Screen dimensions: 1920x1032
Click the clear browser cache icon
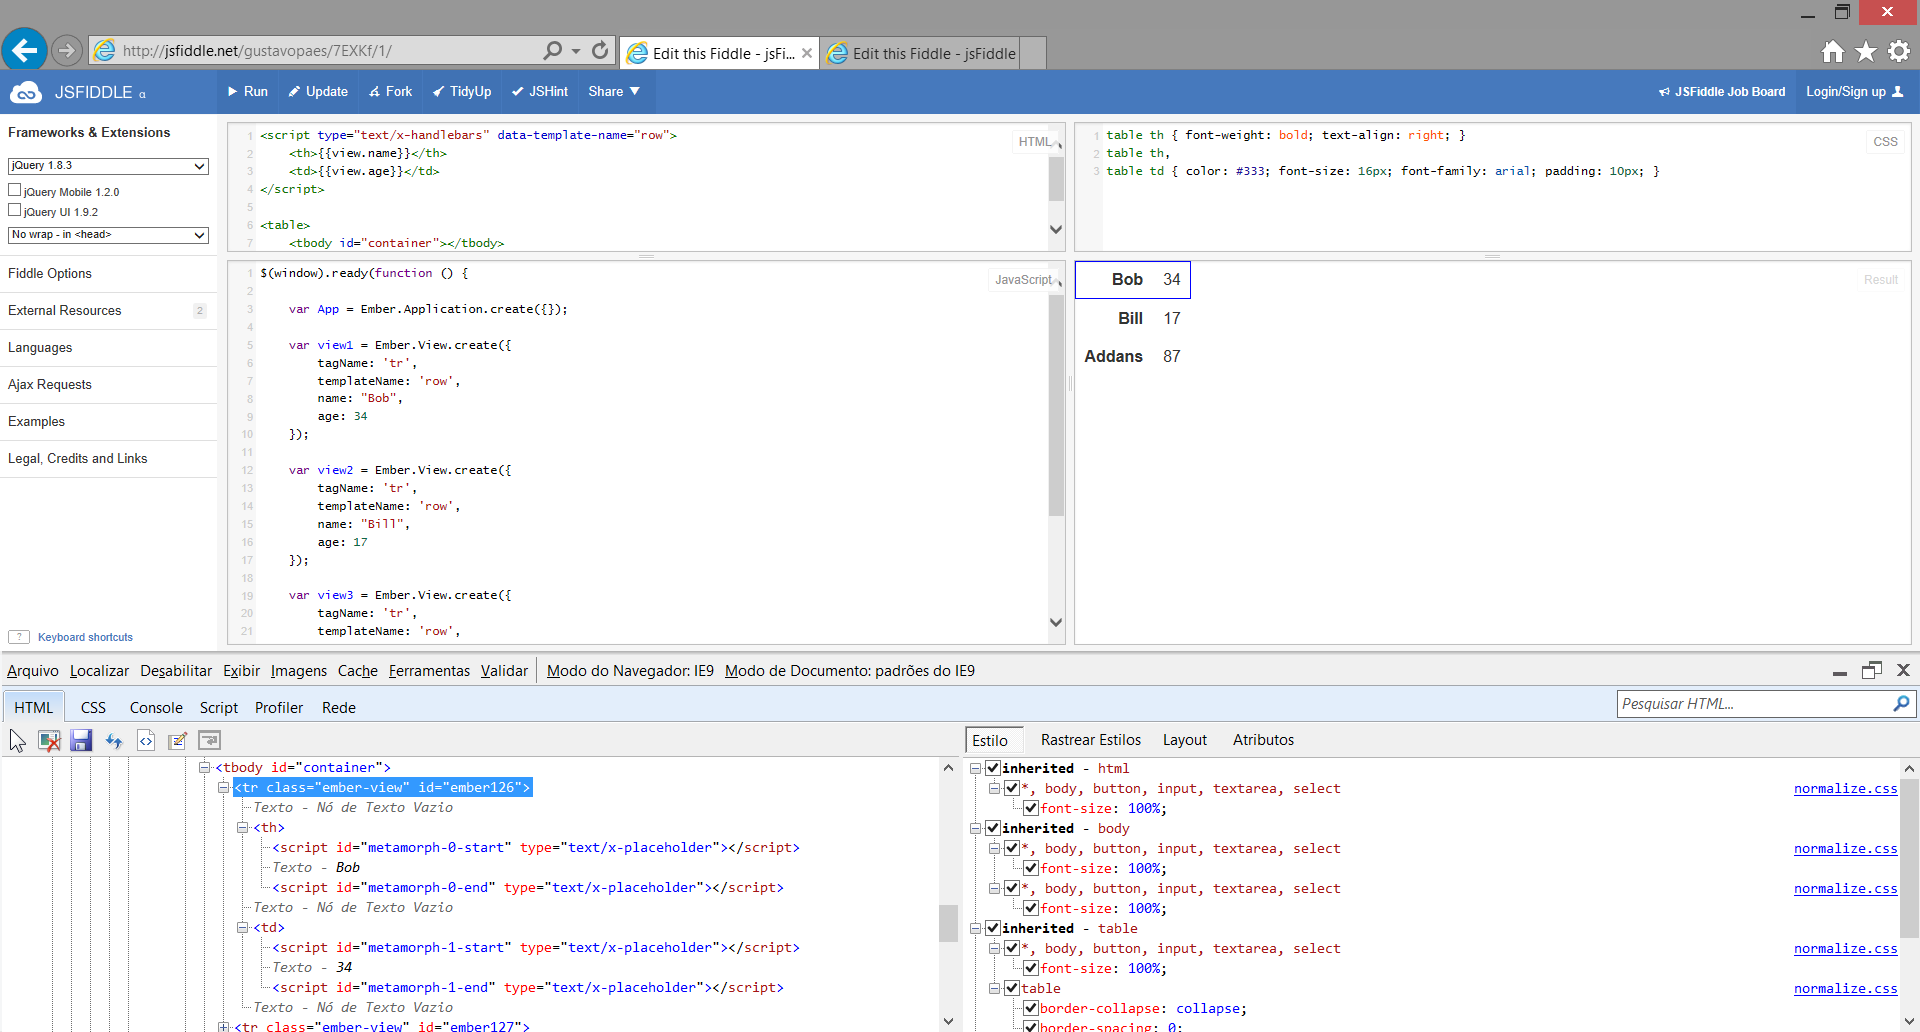[49, 740]
